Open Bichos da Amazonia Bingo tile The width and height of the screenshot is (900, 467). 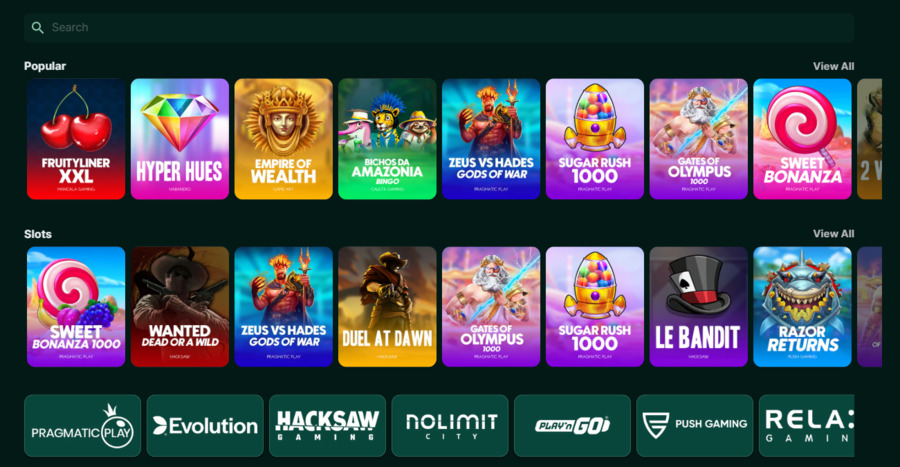pos(387,139)
